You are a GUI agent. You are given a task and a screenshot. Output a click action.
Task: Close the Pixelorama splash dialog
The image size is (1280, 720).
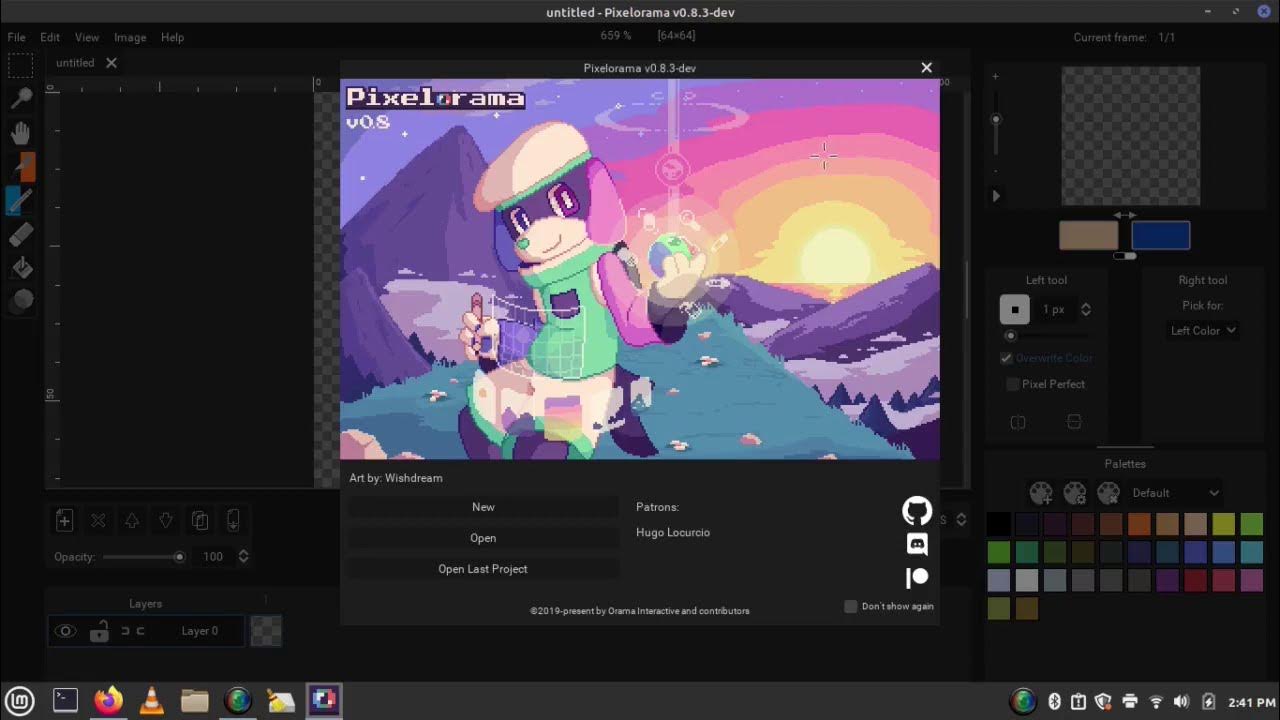coord(926,68)
